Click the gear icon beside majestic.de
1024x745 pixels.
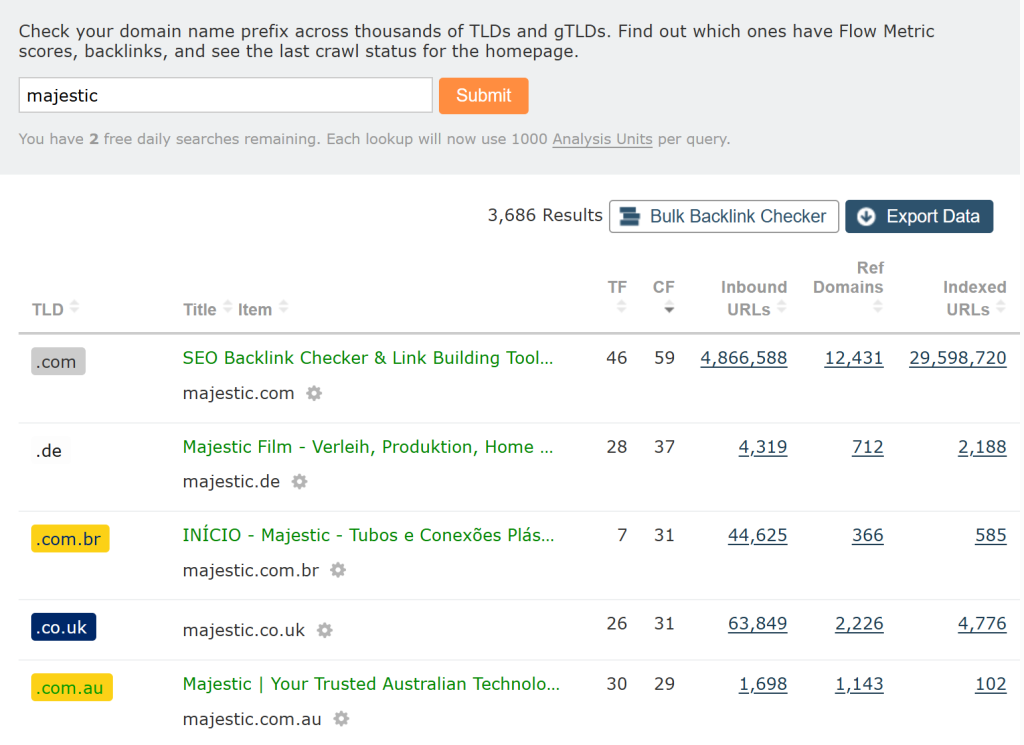tap(298, 482)
